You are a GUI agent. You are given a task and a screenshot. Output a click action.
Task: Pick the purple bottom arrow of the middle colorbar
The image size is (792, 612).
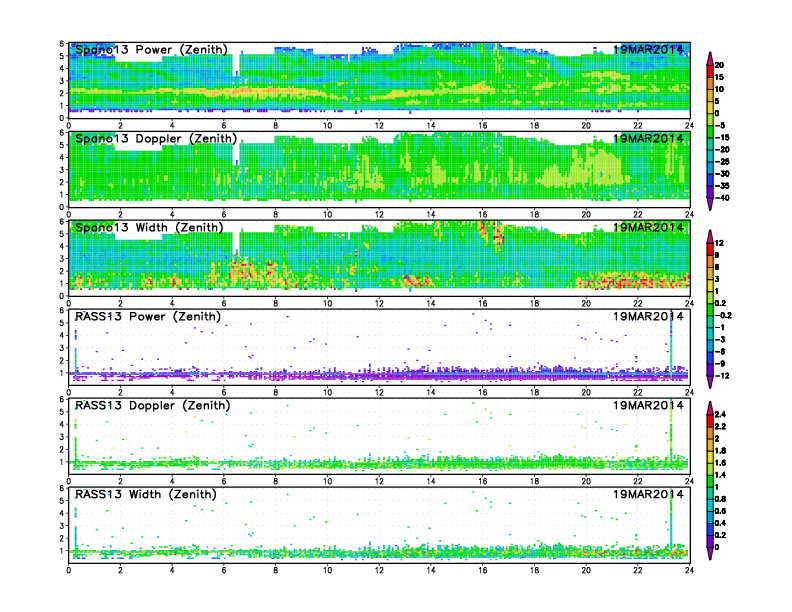(x=710, y=382)
